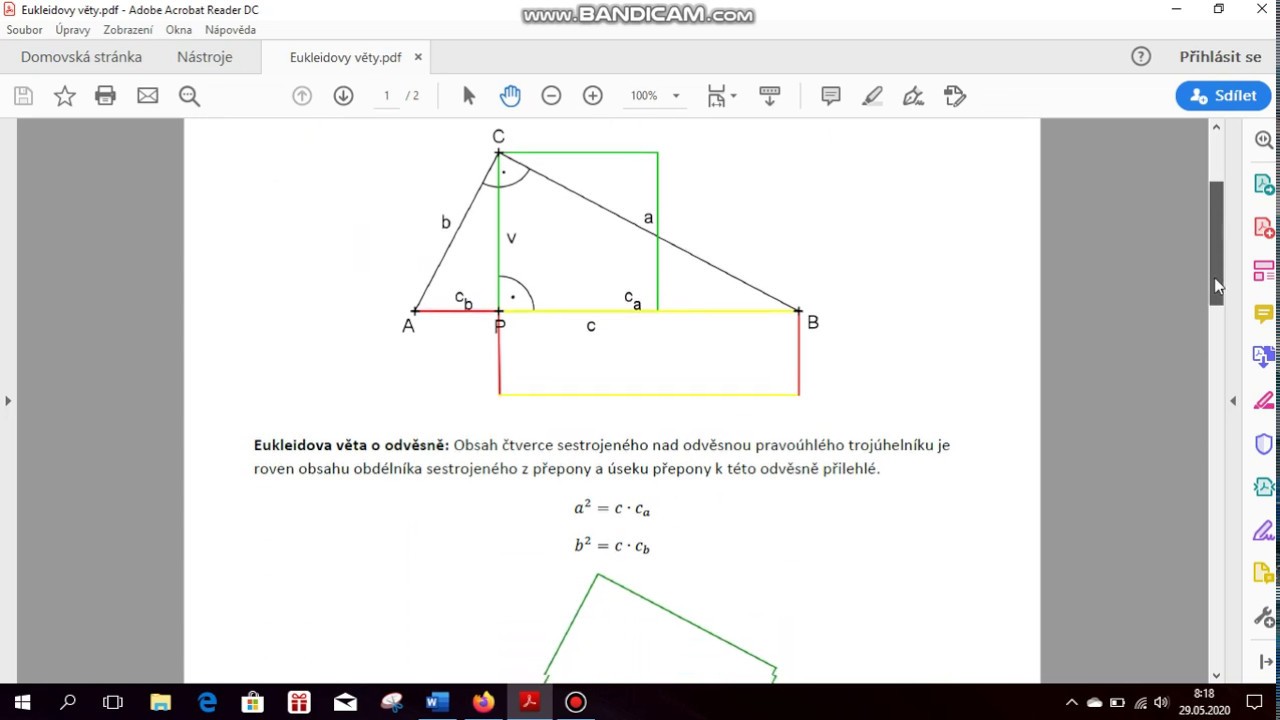Expand the left navigation pane arrow

8,401
